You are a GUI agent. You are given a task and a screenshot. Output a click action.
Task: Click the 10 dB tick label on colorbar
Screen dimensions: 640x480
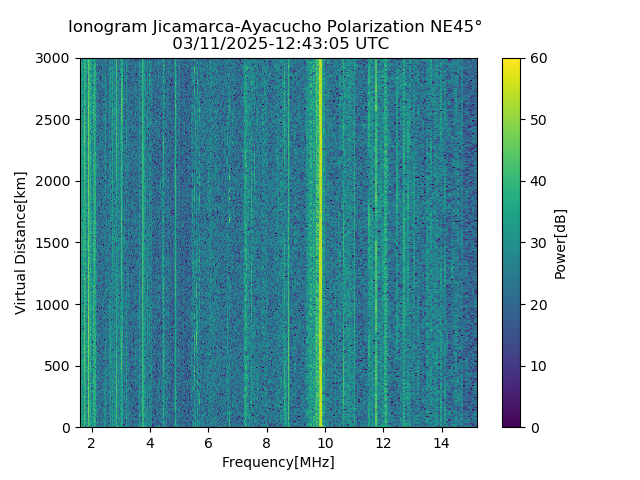538,366
